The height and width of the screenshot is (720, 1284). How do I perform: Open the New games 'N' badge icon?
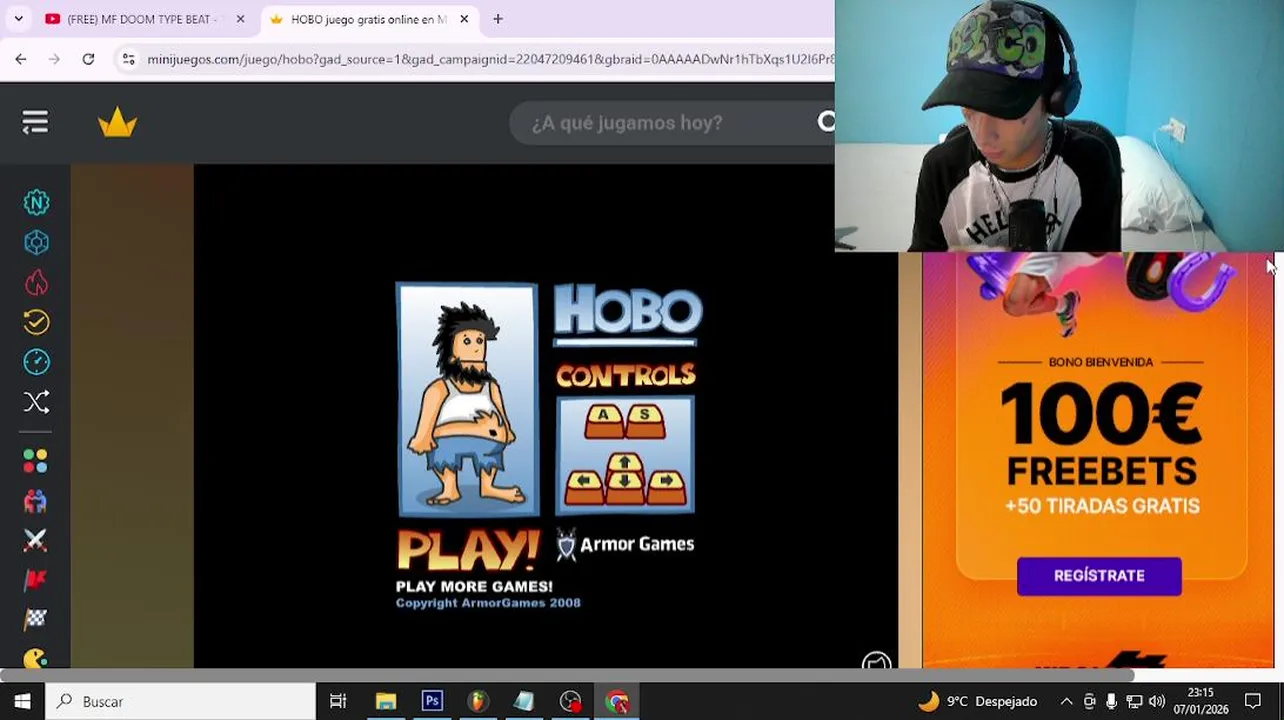click(36, 203)
